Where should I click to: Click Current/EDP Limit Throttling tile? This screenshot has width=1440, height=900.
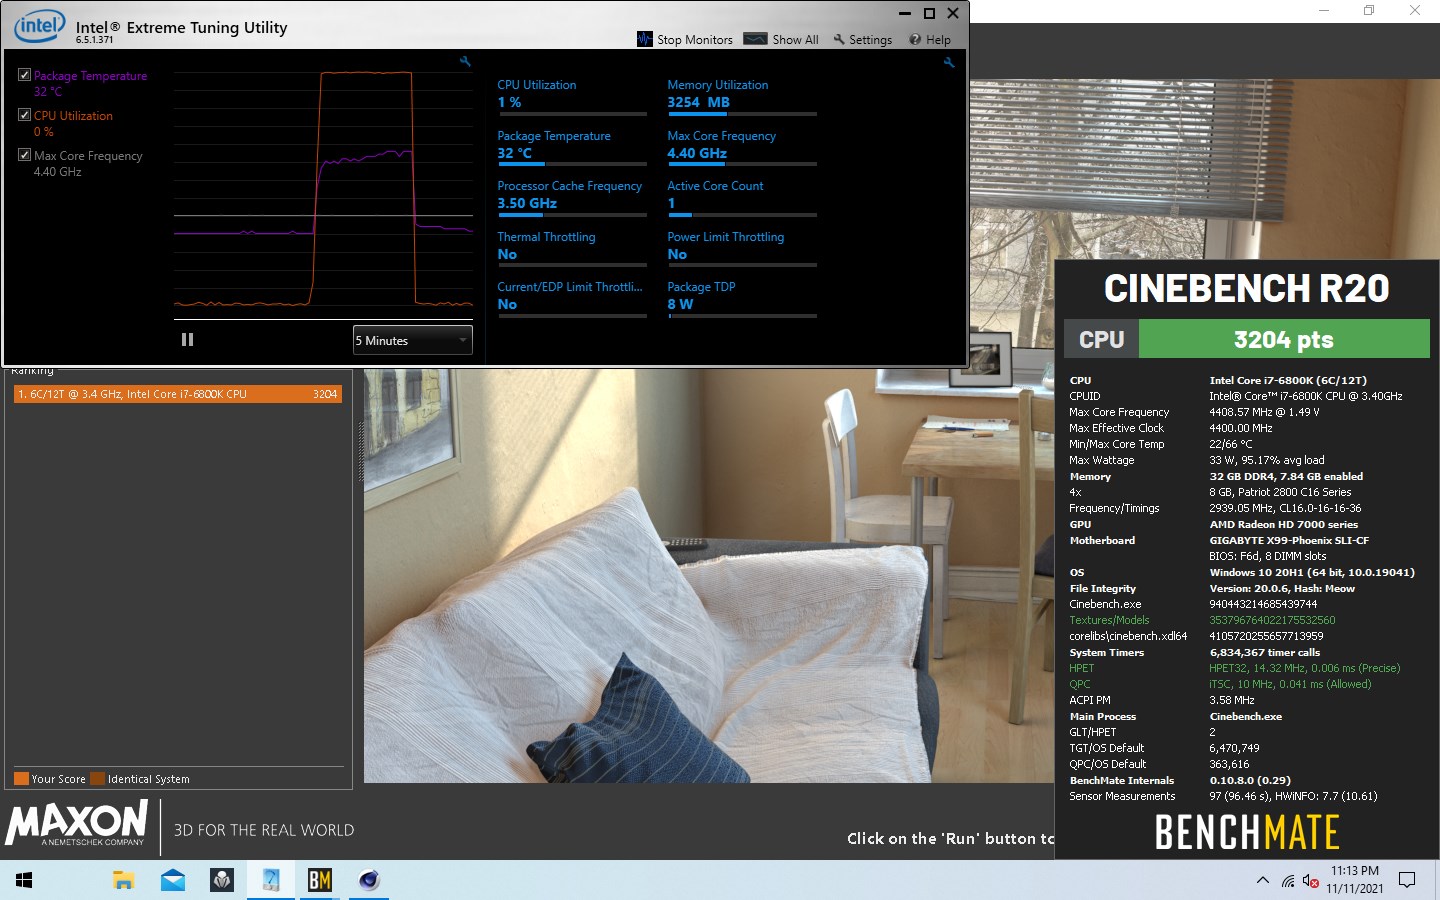coord(572,298)
